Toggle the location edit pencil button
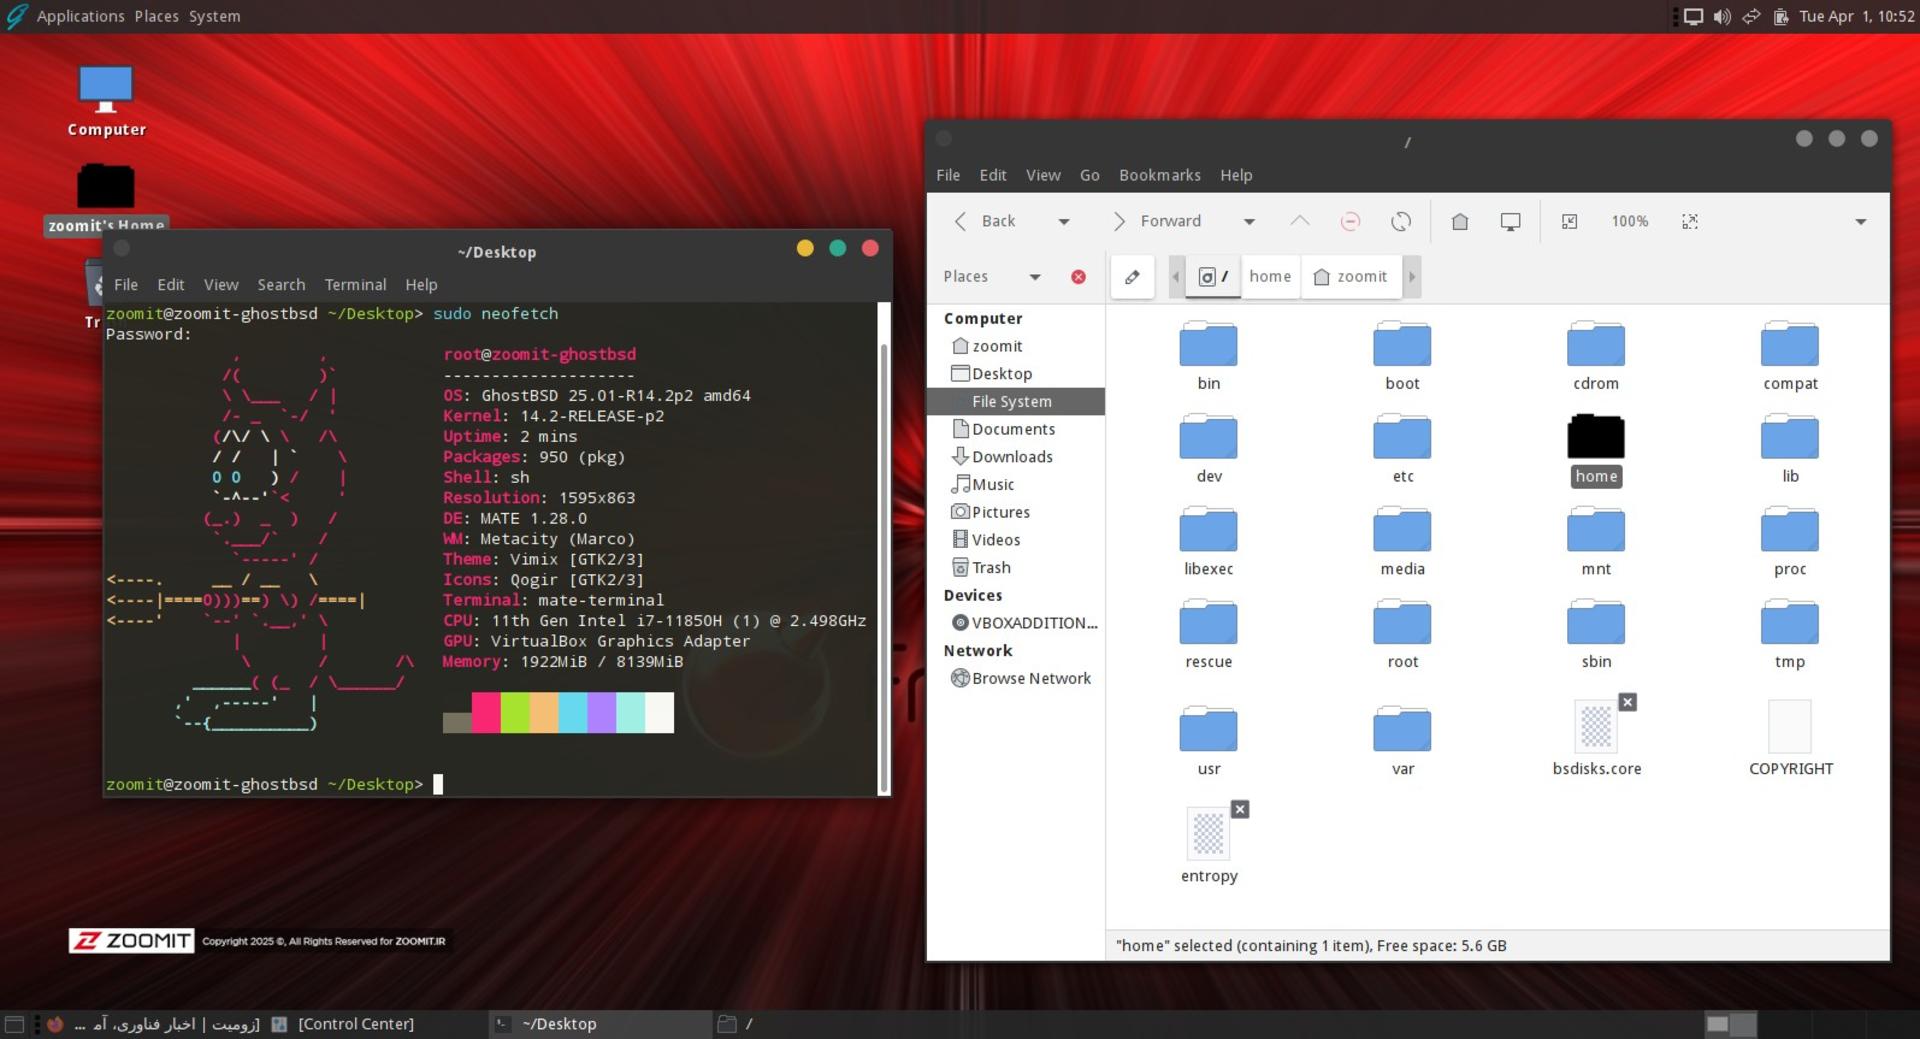Screen dimensions: 1920x1039 tap(1132, 277)
